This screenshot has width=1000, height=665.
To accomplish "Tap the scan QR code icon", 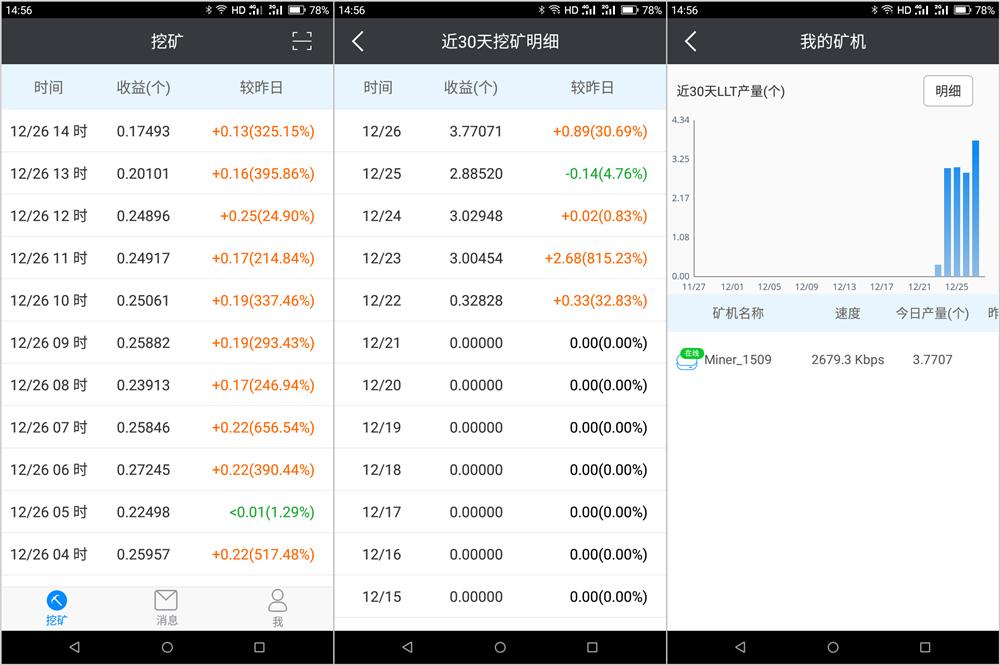I will click(302, 41).
